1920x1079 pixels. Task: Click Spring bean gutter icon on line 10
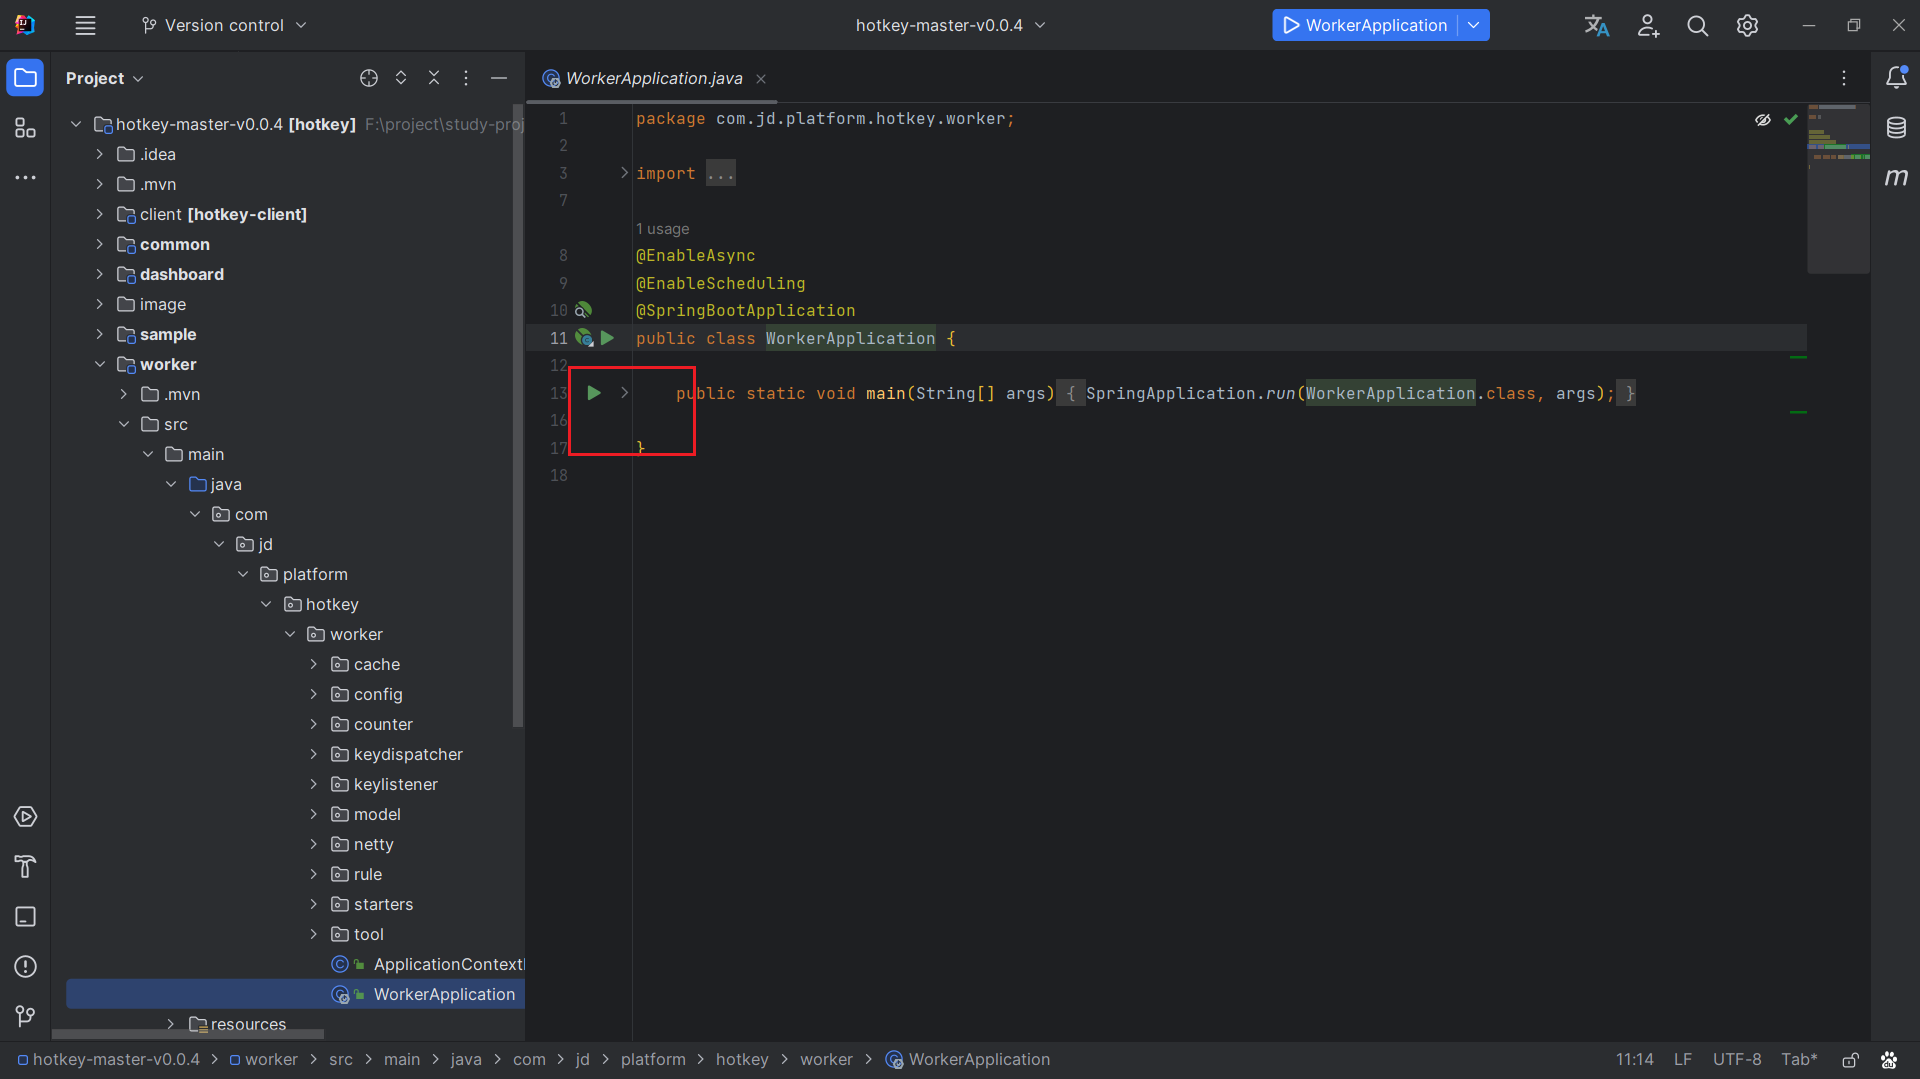tap(583, 311)
